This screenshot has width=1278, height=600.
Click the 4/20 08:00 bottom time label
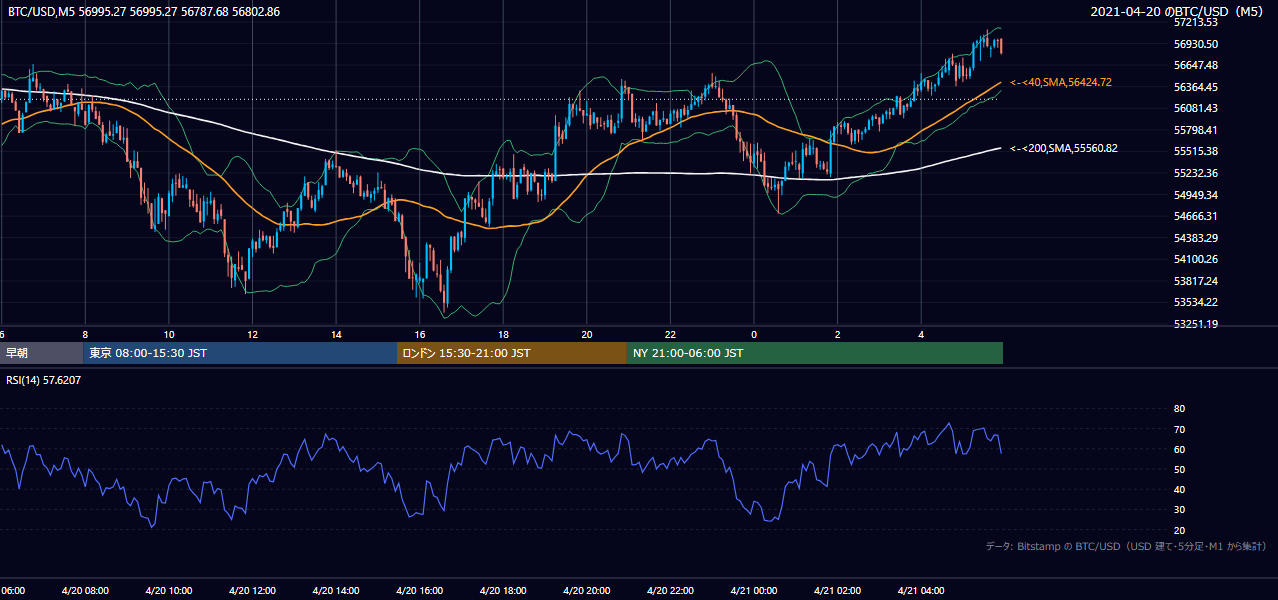(85, 591)
